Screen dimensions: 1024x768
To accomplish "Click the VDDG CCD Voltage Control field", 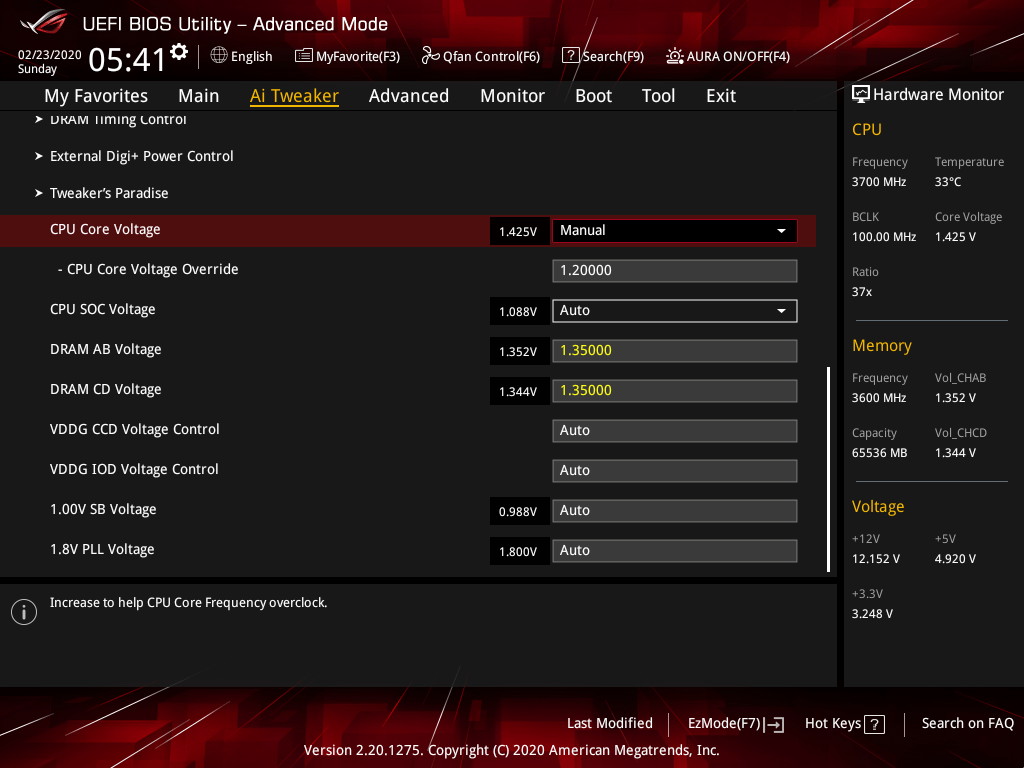I will [675, 431].
